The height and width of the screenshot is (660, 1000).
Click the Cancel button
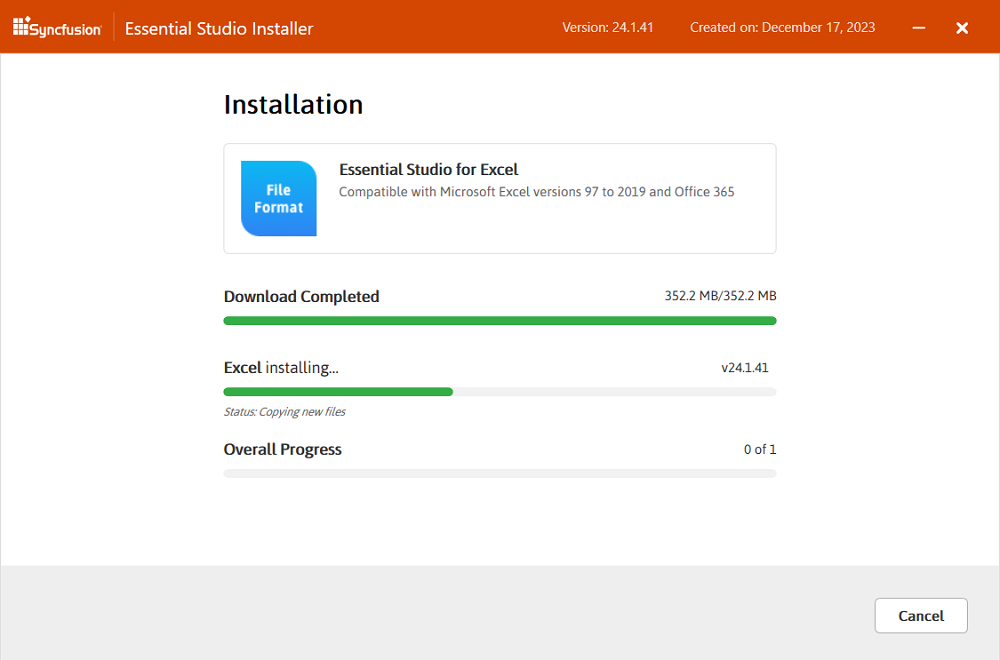(x=920, y=615)
